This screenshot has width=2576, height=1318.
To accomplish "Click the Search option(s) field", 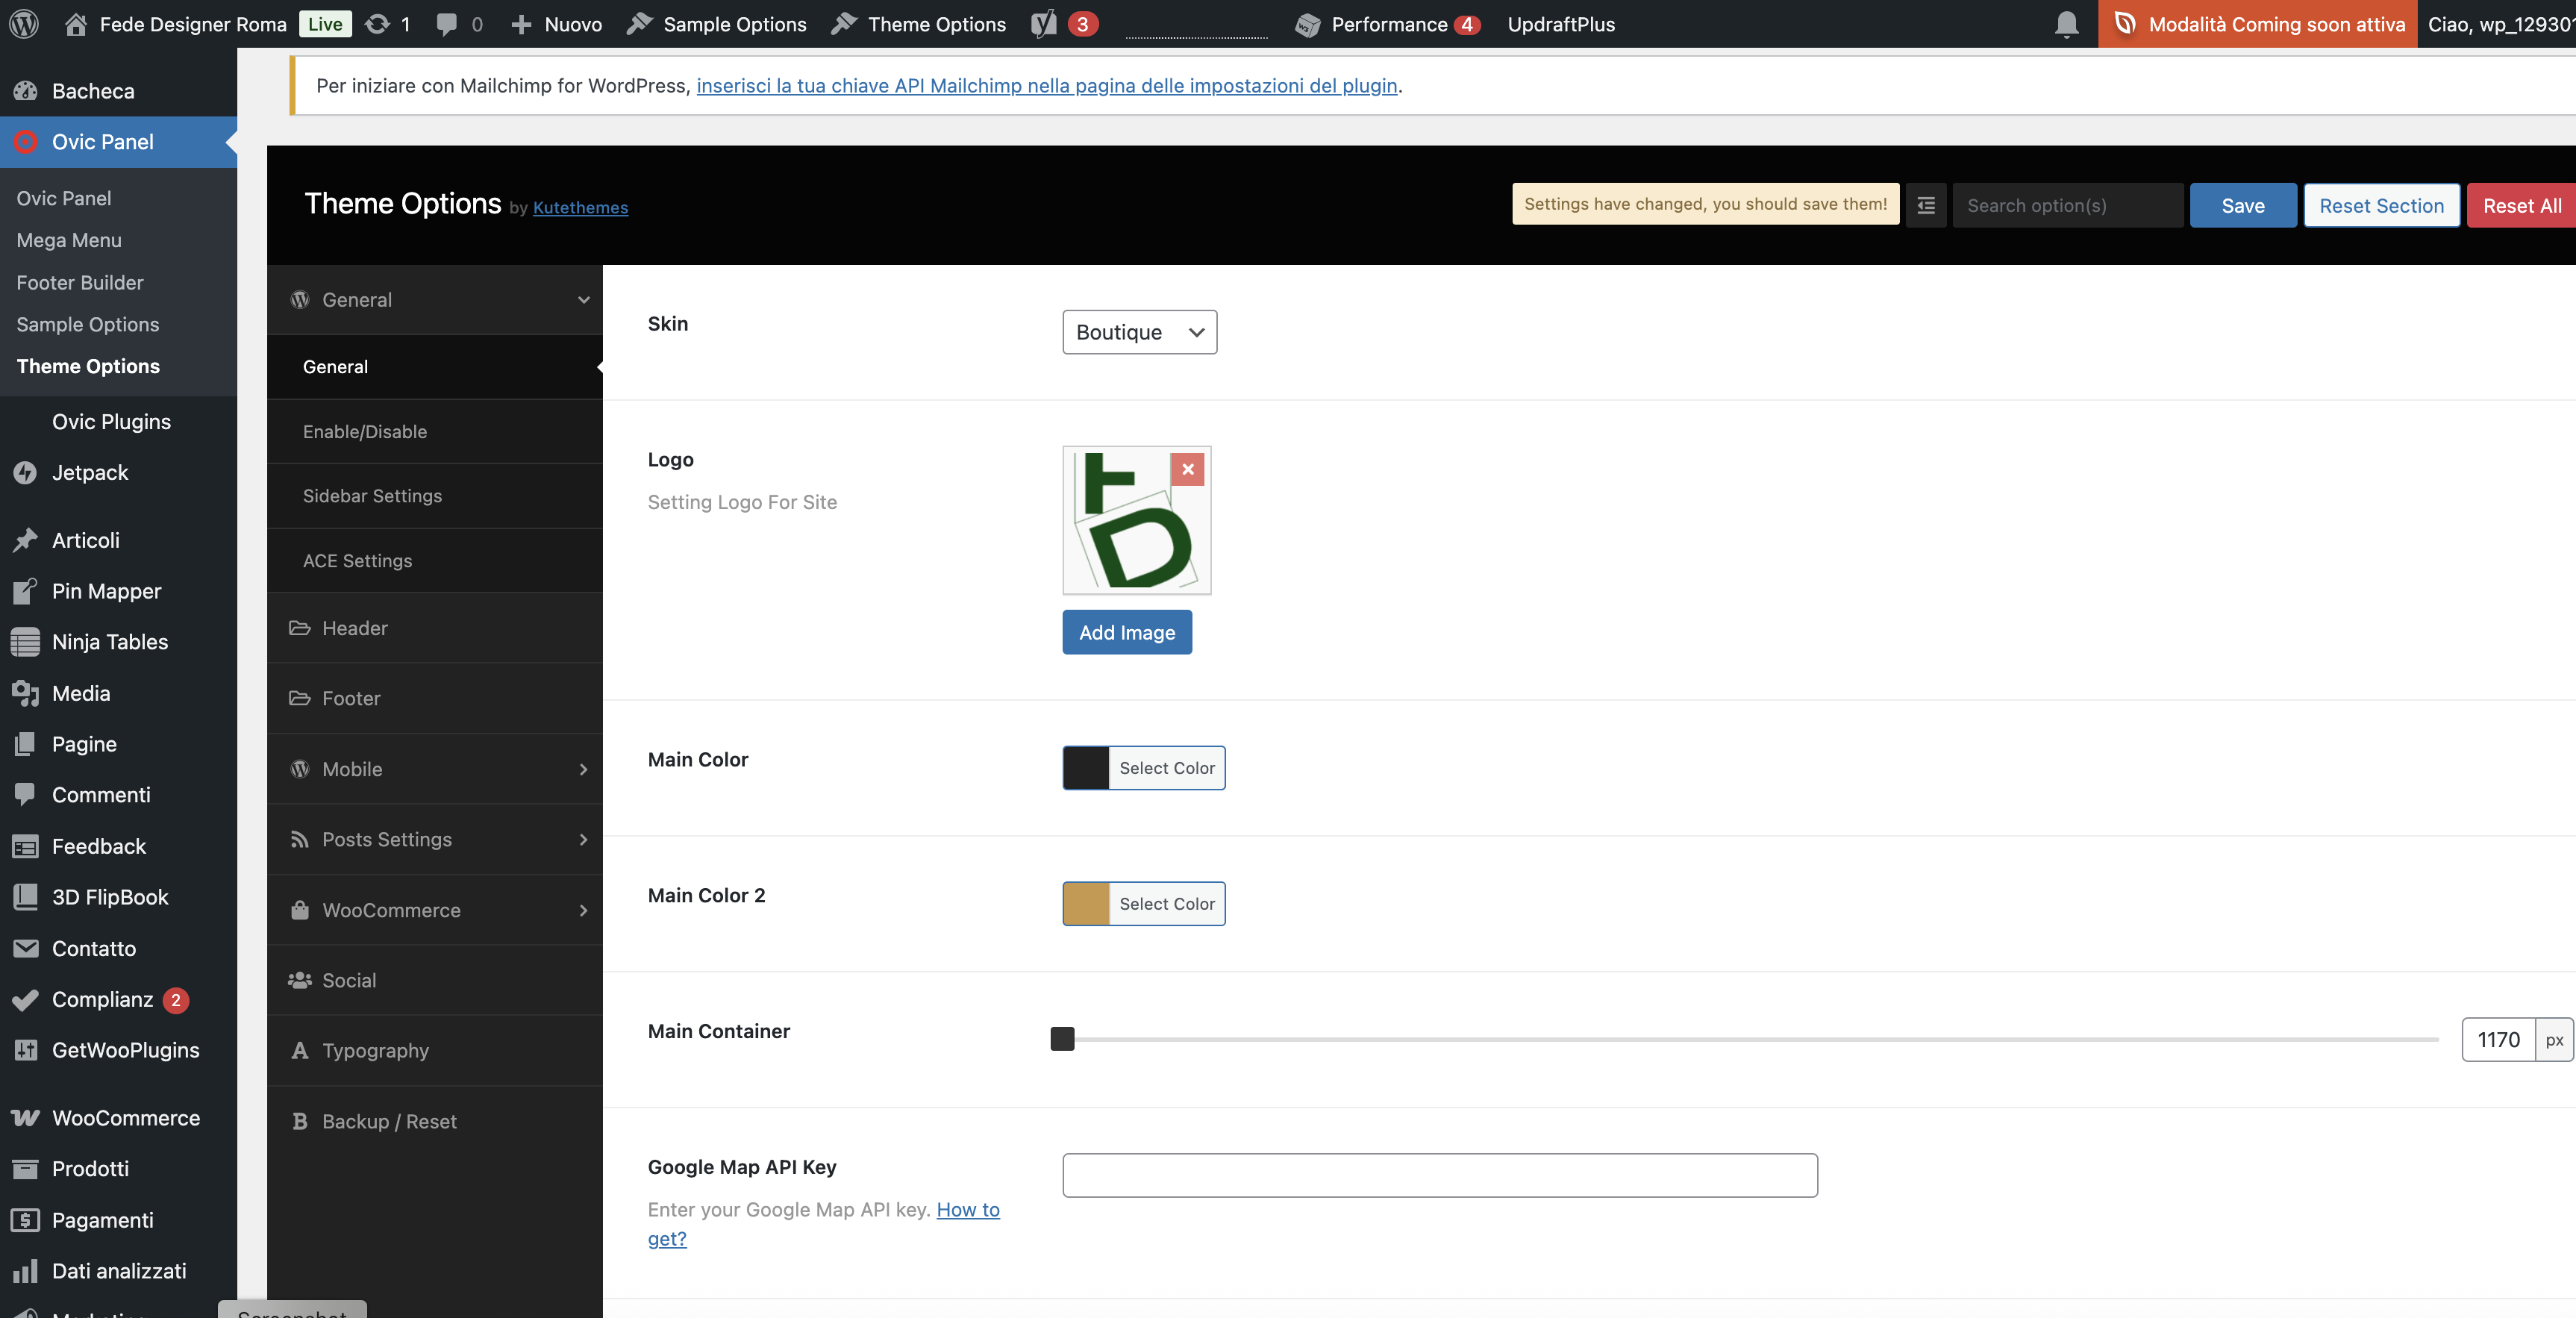I will [2067, 205].
